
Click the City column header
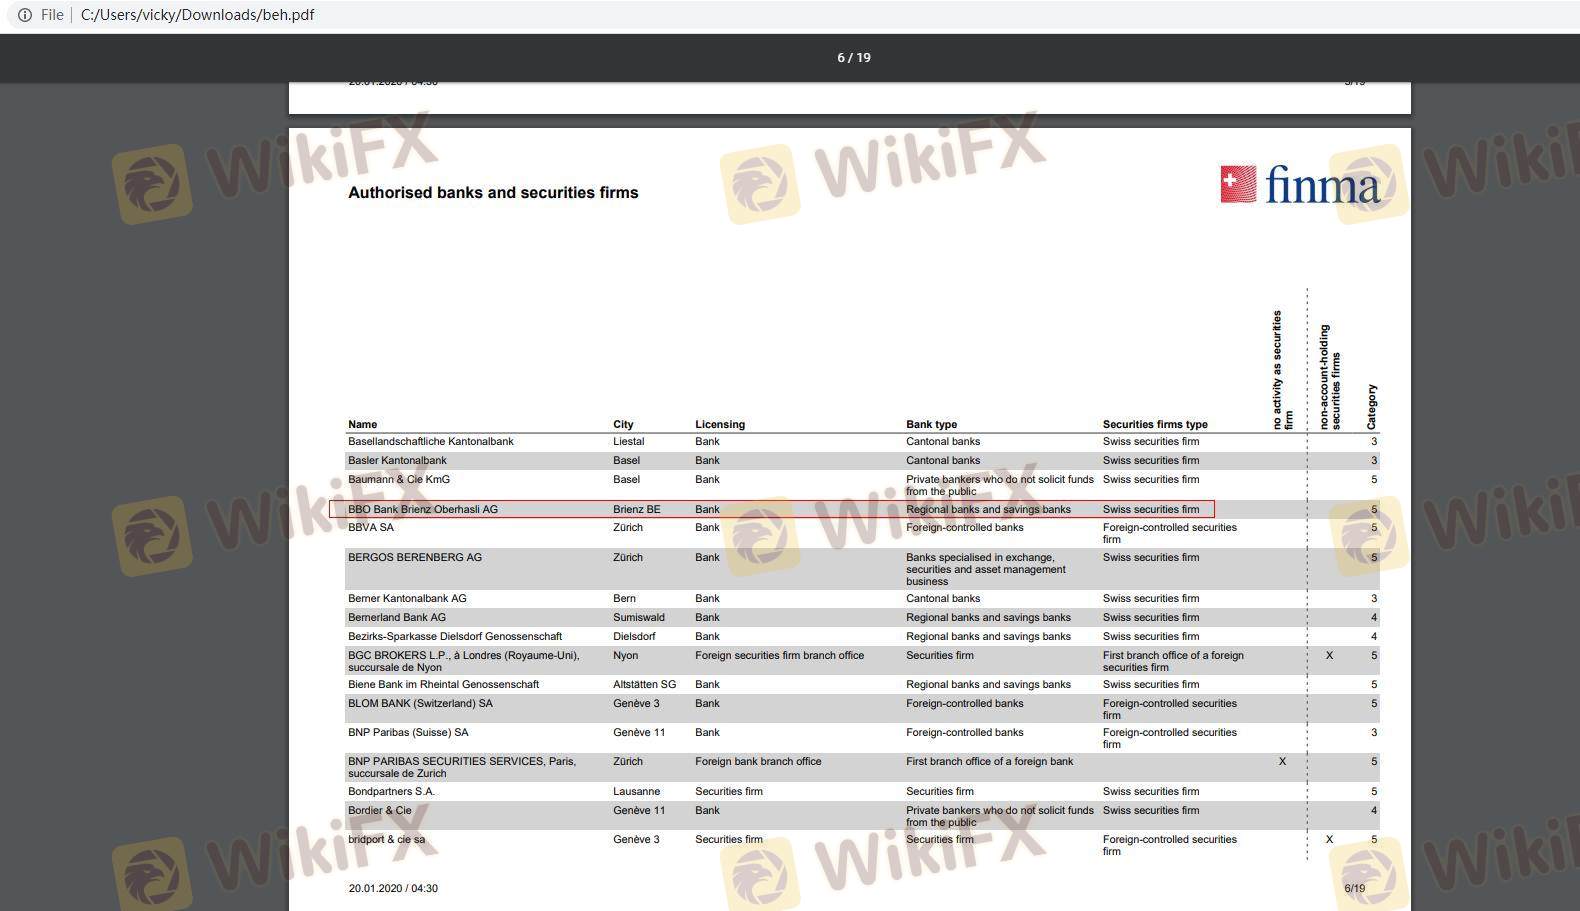623,424
